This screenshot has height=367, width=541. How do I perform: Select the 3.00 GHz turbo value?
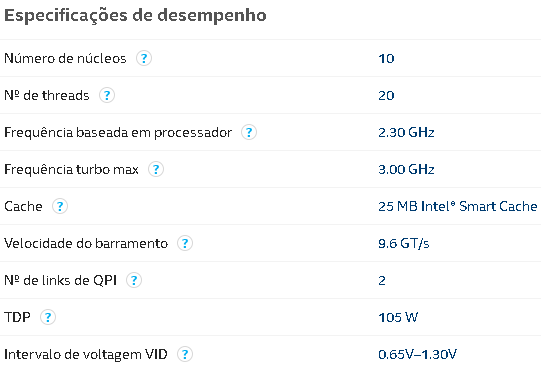(x=406, y=169)
